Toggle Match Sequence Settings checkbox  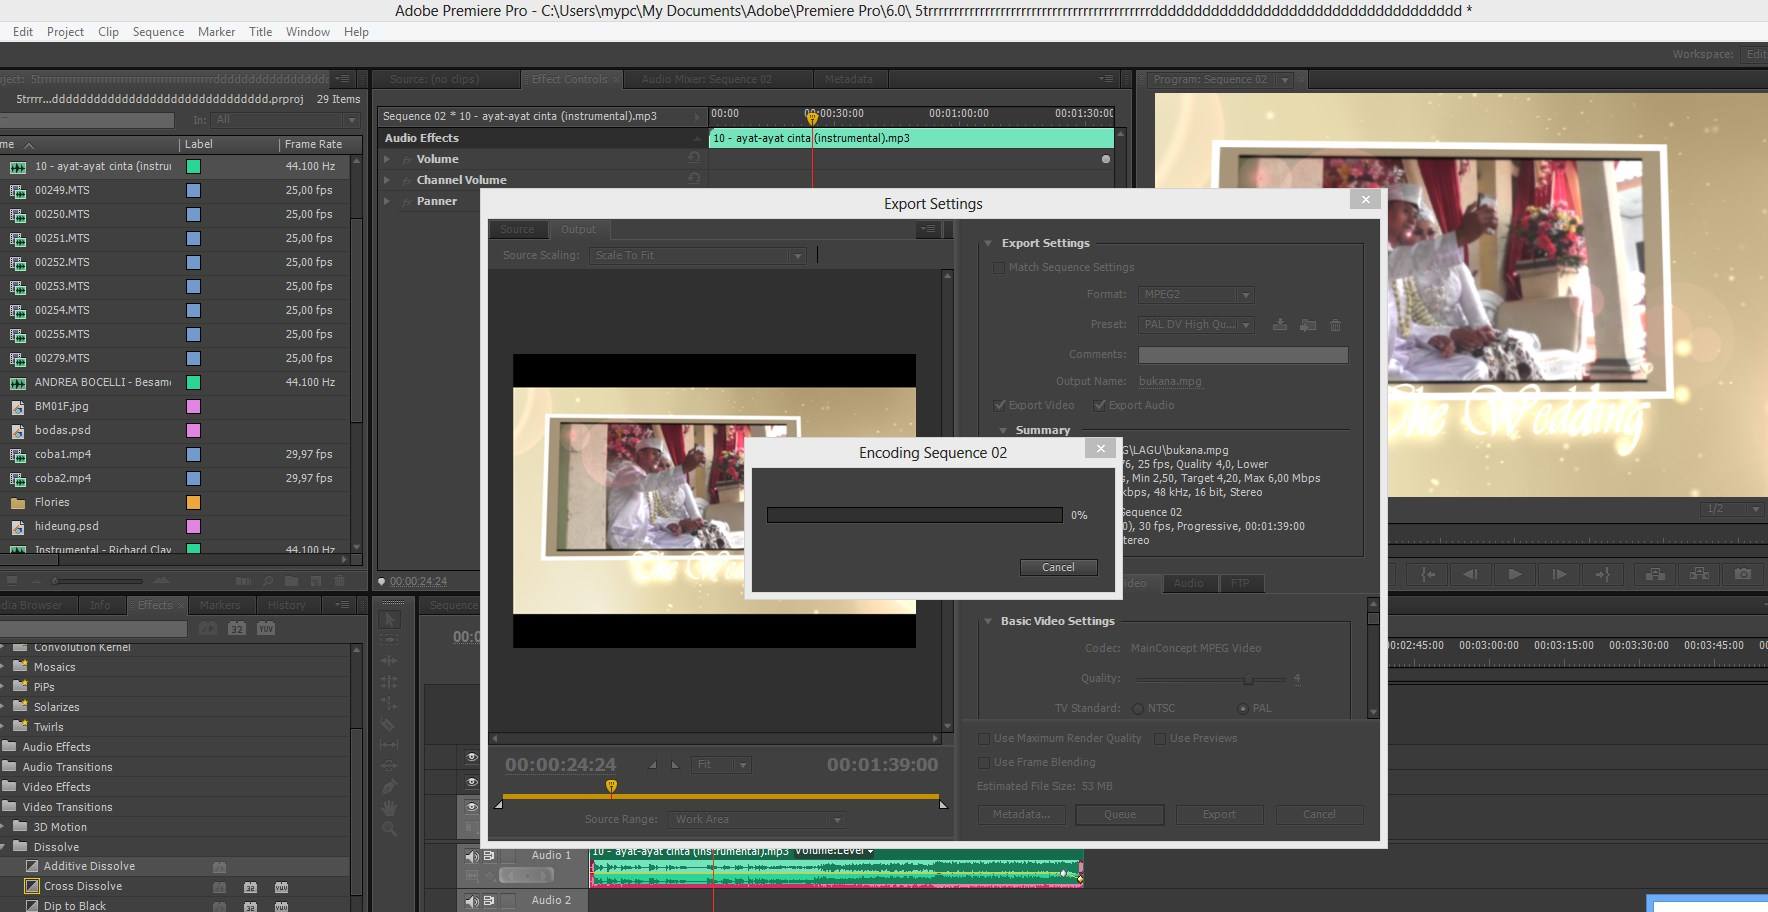(999, 268)
